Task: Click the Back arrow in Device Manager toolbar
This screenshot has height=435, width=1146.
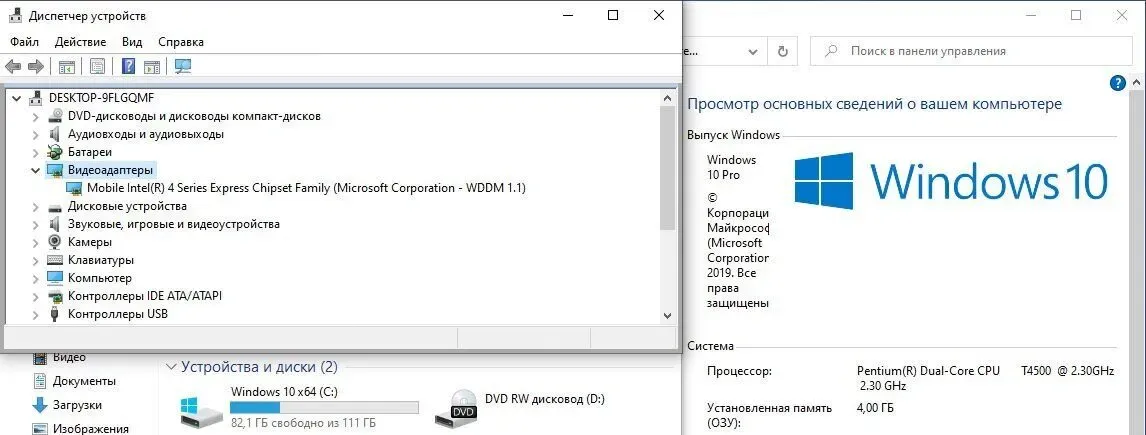Action: pos(13,67)
